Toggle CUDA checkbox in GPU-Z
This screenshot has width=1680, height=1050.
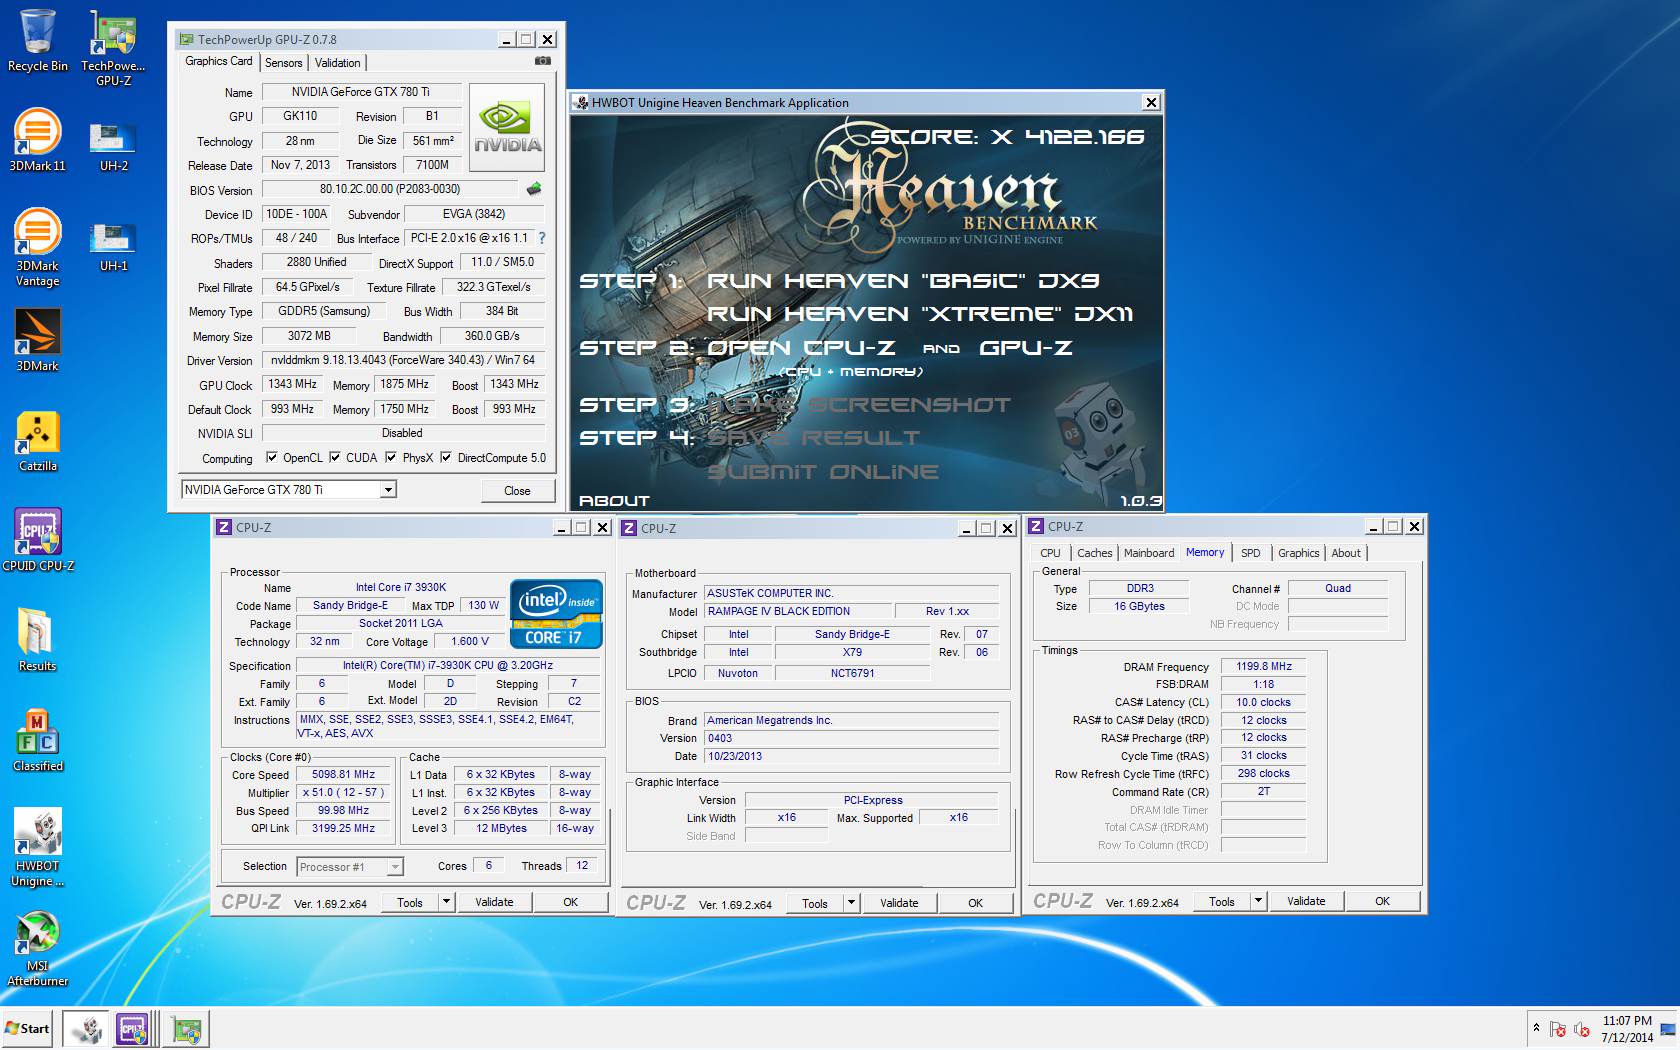point(334,457)
